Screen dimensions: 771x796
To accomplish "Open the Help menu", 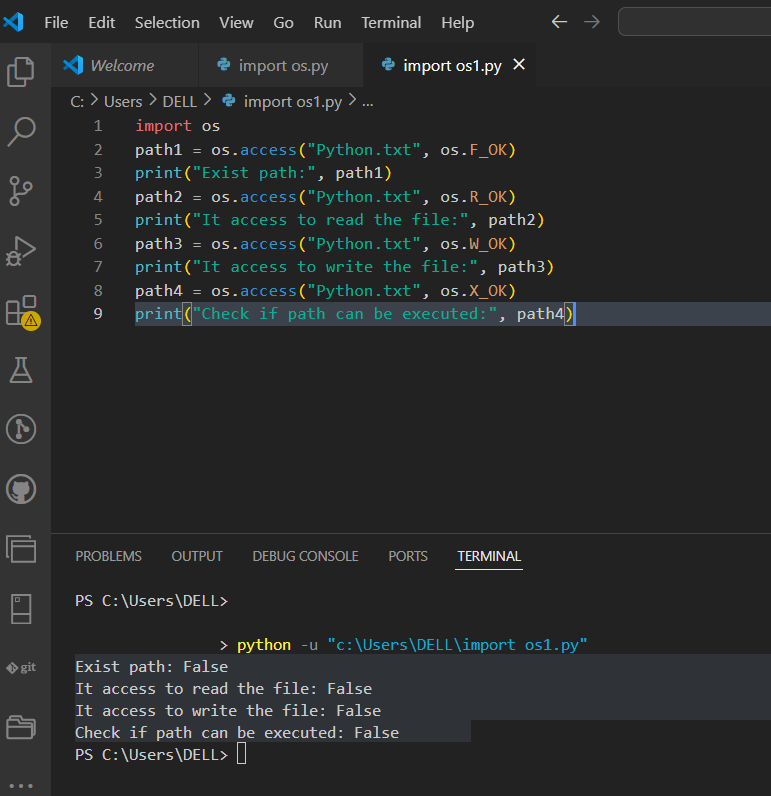I will tap(457, 23).
